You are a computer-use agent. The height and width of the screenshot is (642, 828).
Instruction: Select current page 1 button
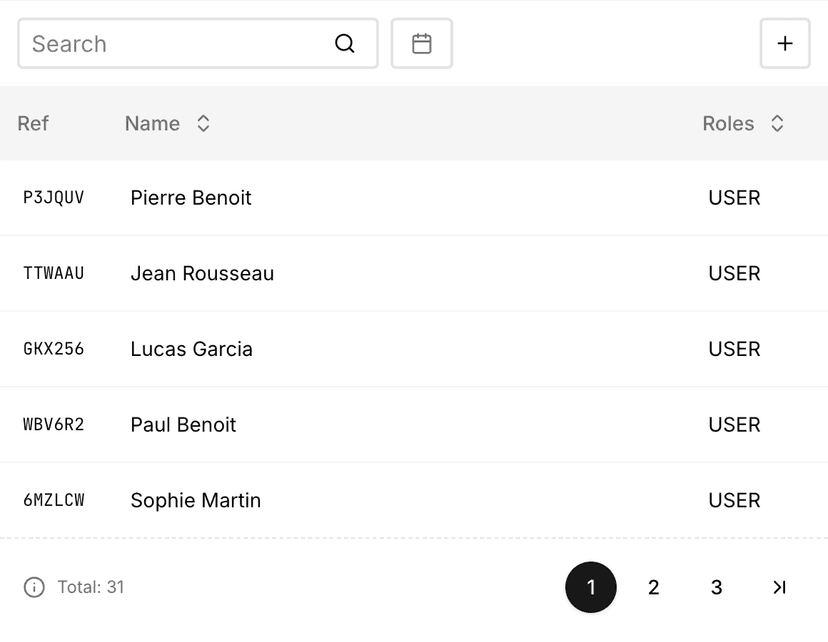(591, 587)
